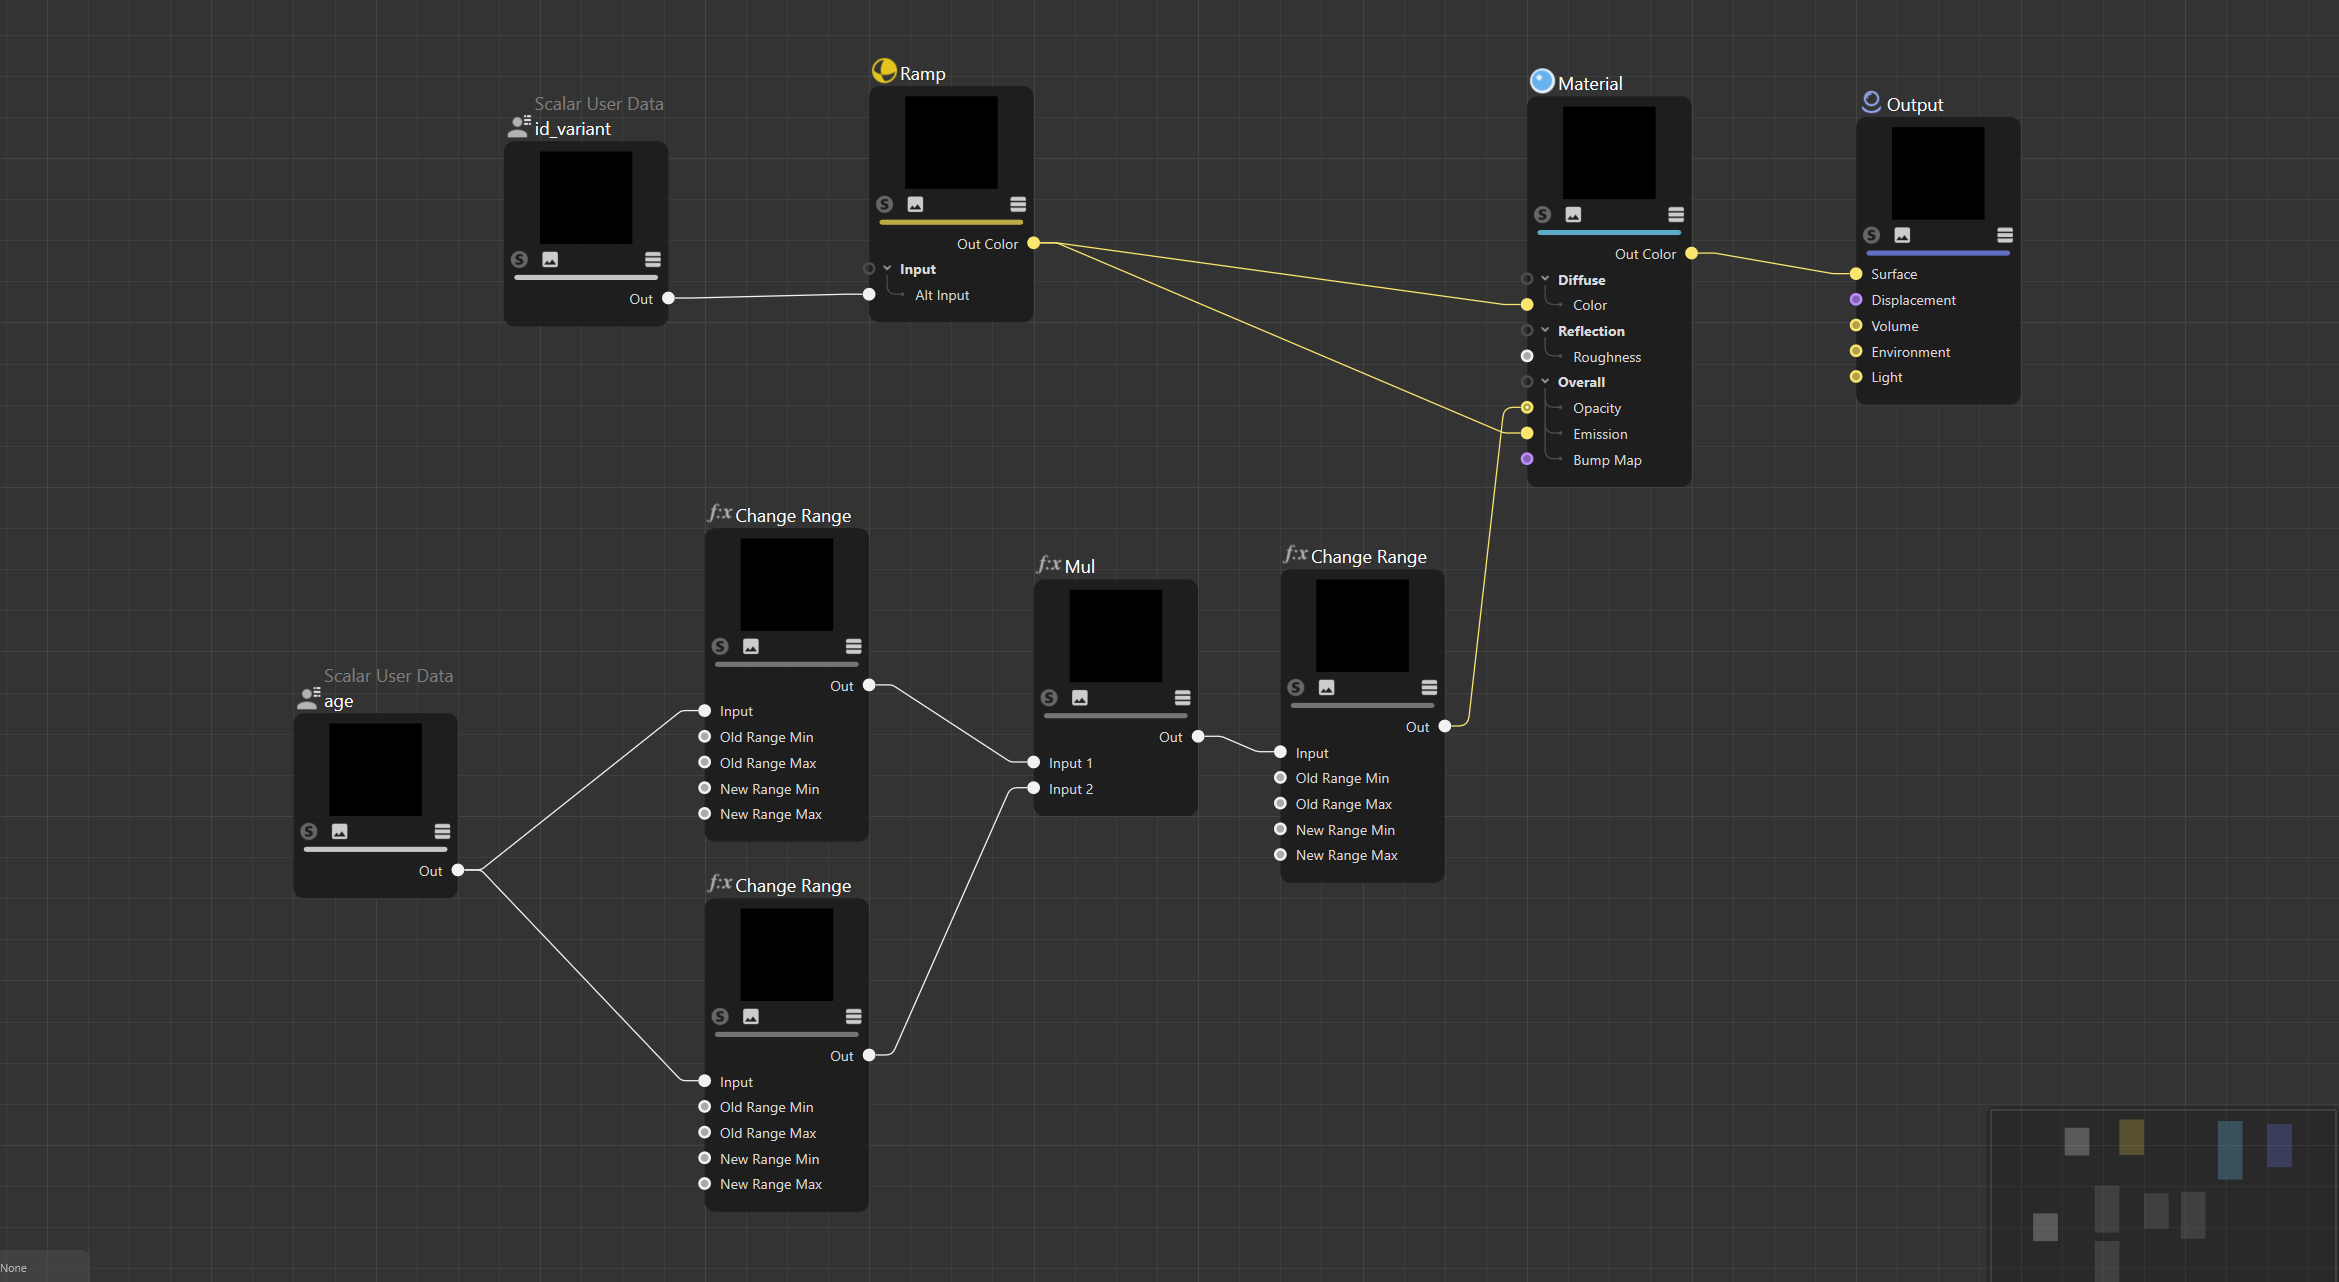
Task: Click the image preview icon on Material node
Action: (x=1573, y=214)
